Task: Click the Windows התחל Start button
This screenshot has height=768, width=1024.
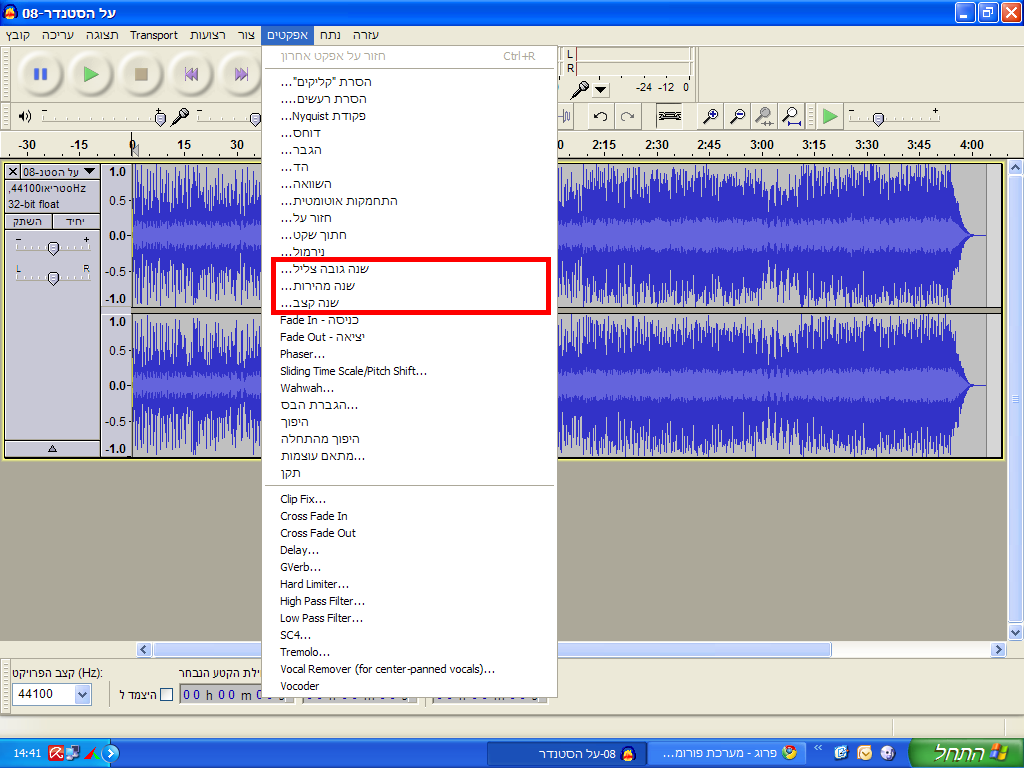Action: point(965,754)
